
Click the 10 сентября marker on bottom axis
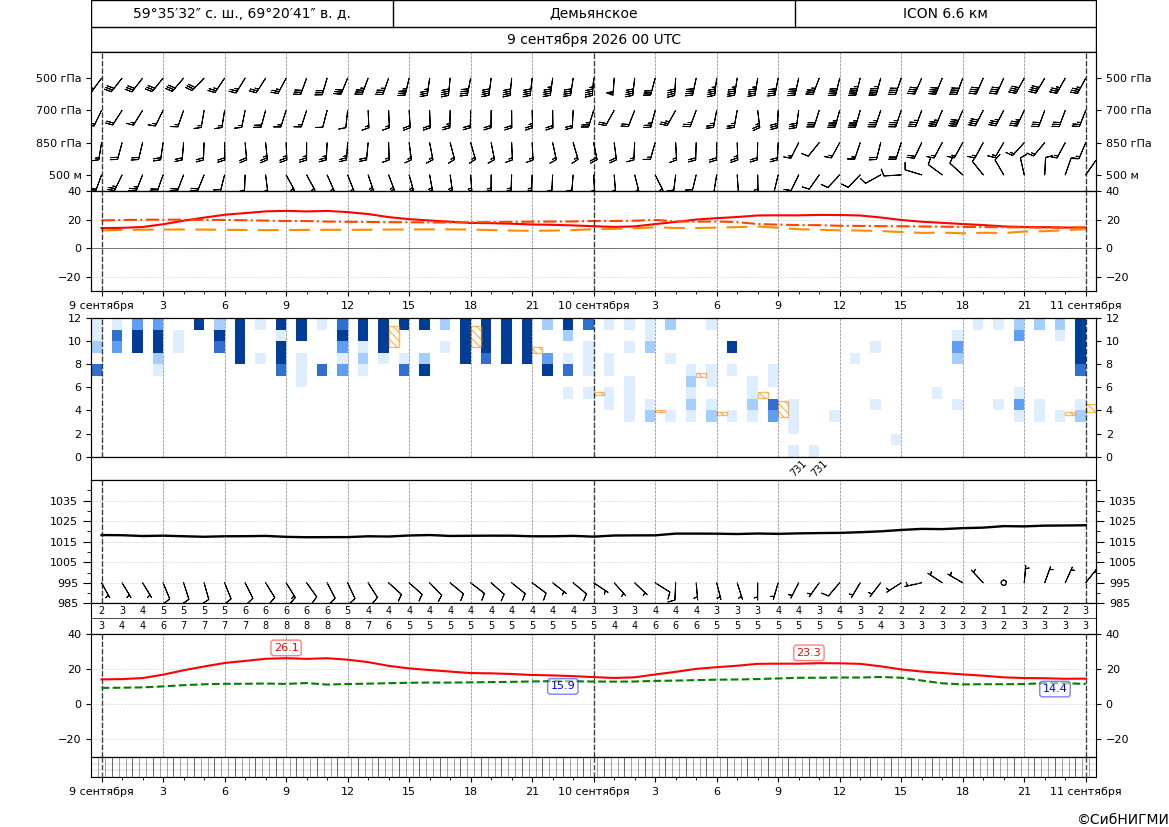pyautogui.click(x=593, y=791)
